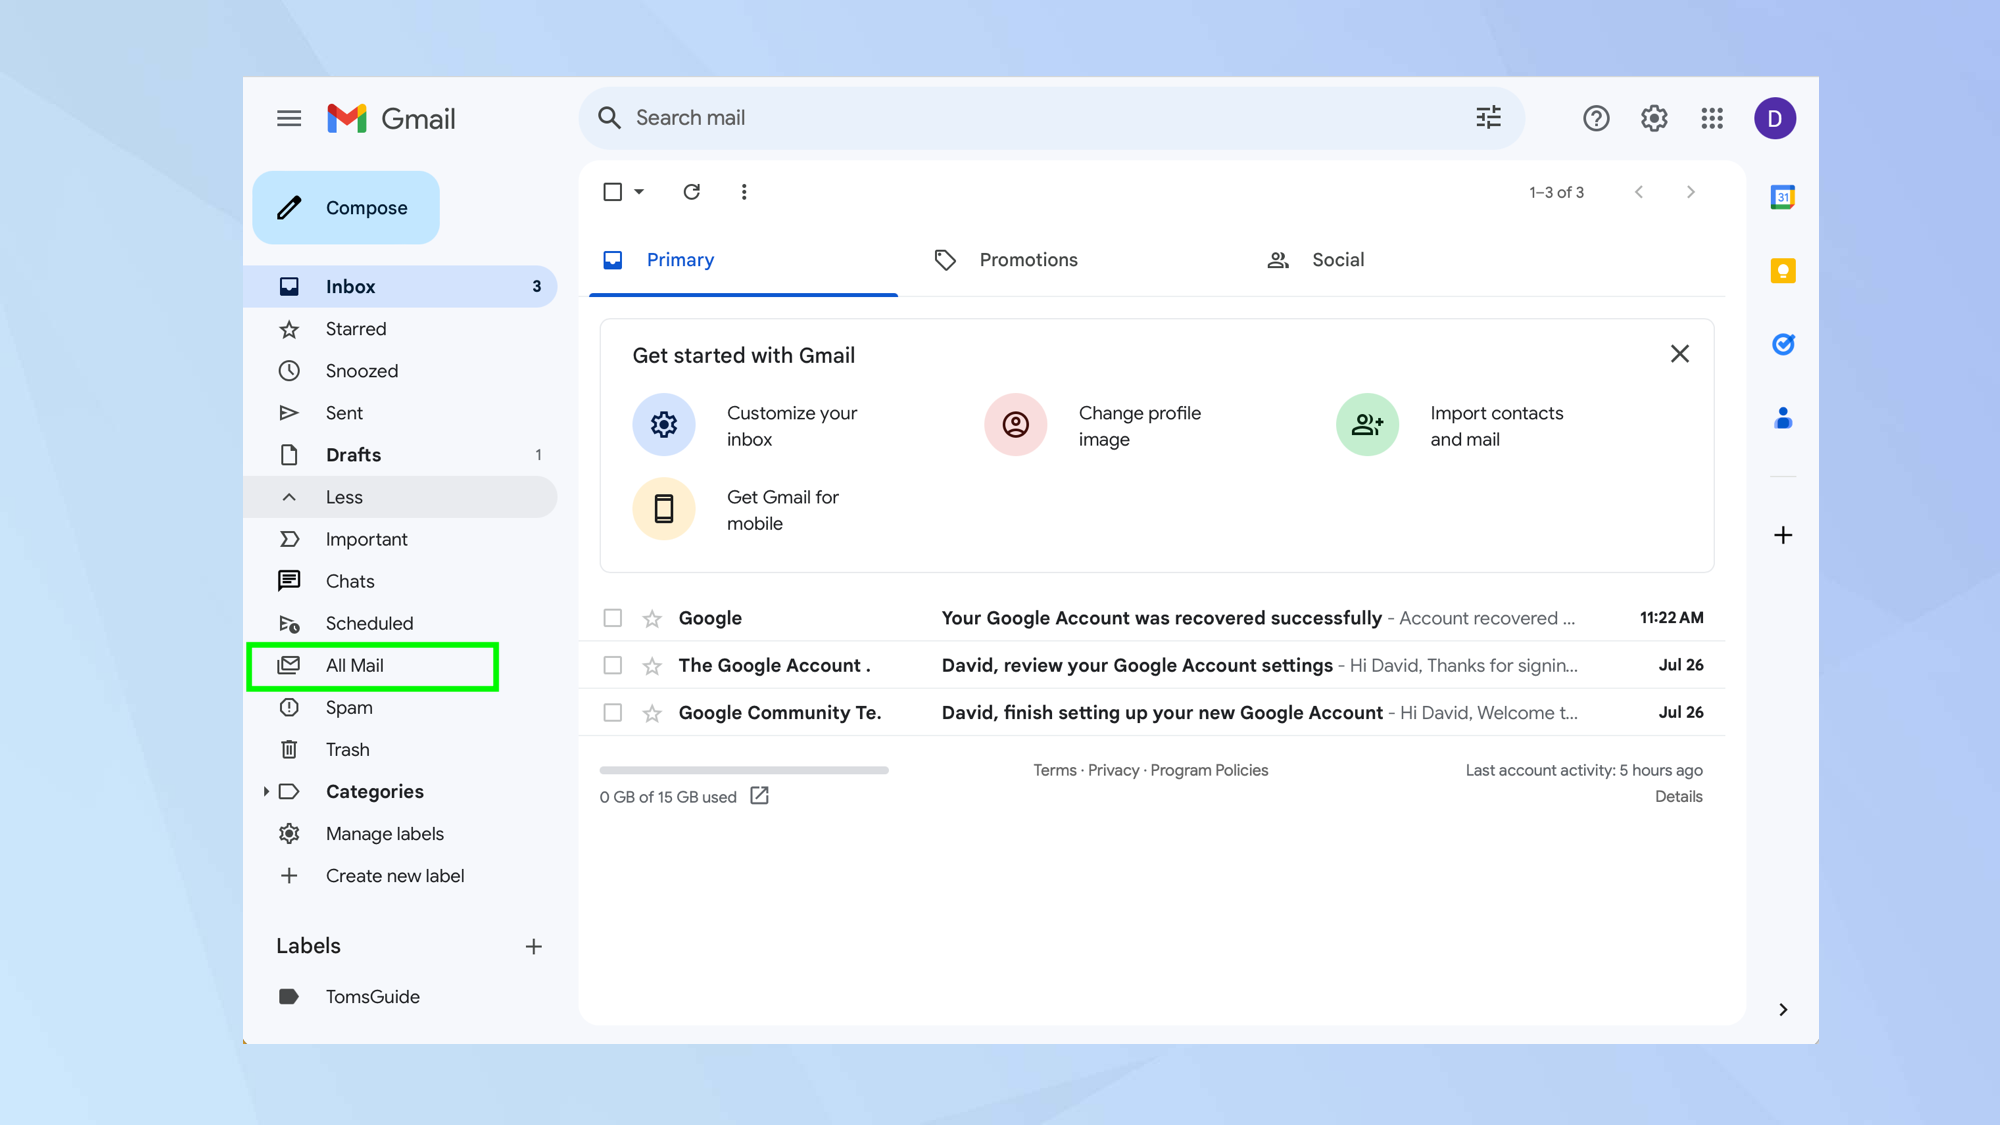
Task: Open Google Keep side panel
Action: pos(1783,271)
